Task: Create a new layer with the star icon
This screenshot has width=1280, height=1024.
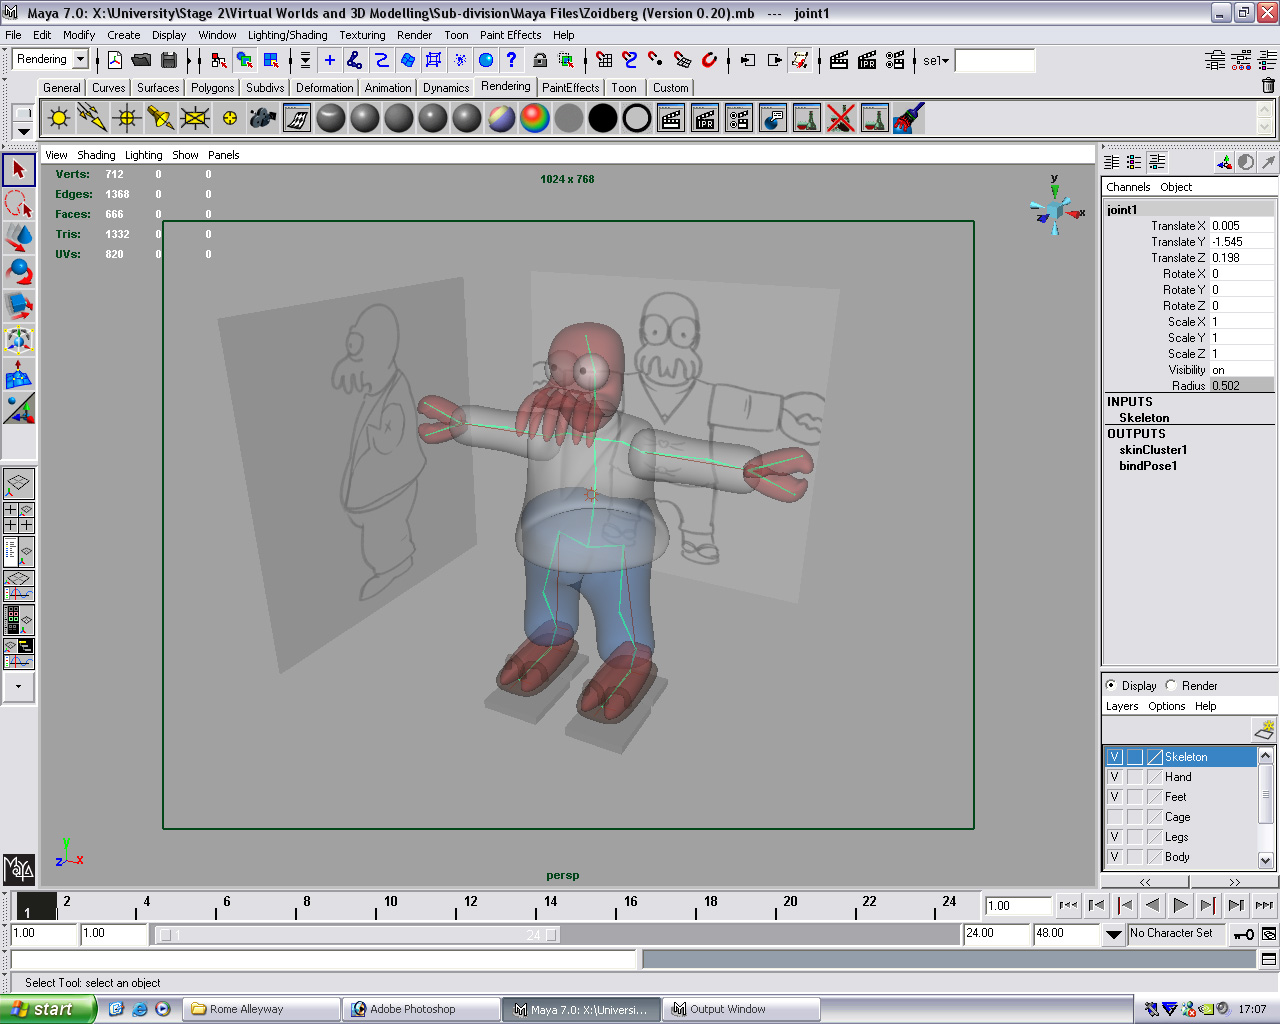Action: [1264, 729]
